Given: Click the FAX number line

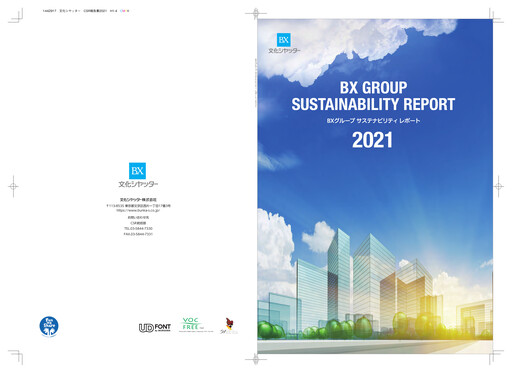Looking at the screenshot, I should [138, 234].
